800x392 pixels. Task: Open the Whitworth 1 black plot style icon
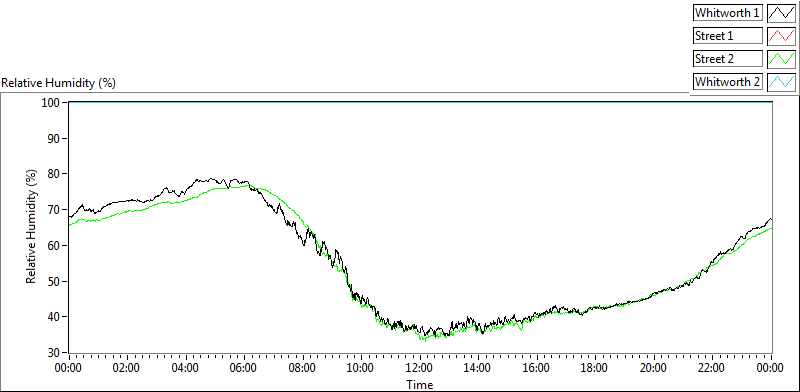(x=781, y=13)
